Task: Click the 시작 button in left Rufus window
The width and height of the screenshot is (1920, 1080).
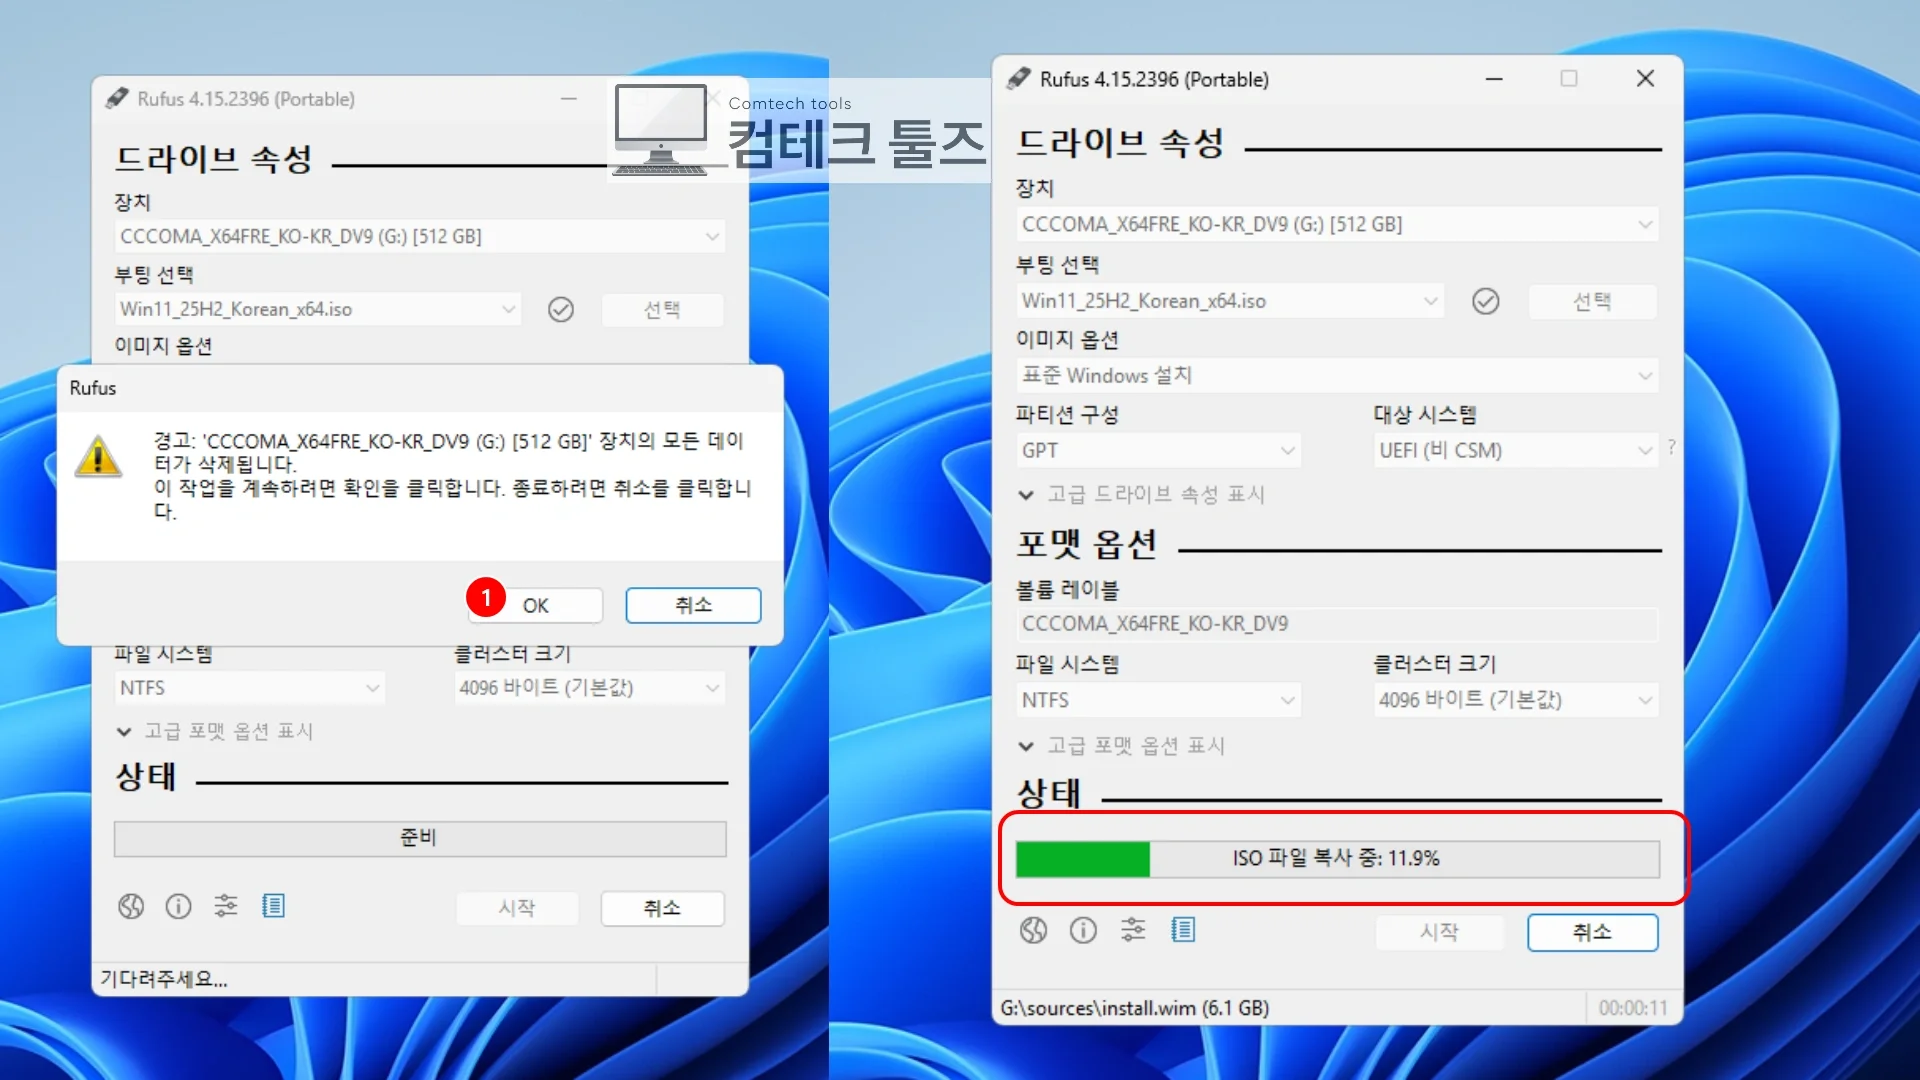Action: (x=517, y=908)
